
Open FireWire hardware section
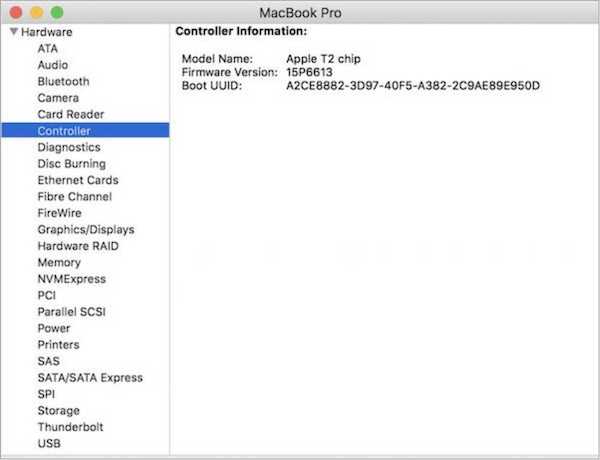60,213
